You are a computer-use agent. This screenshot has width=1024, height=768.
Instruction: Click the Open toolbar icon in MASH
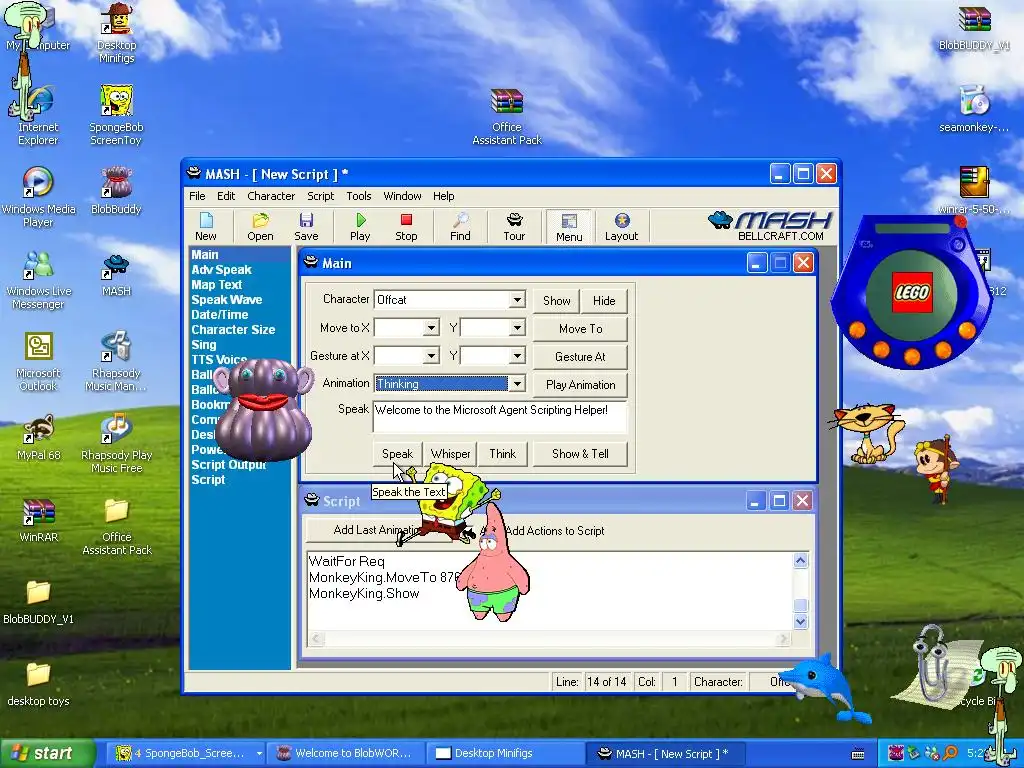pos(260,227)
